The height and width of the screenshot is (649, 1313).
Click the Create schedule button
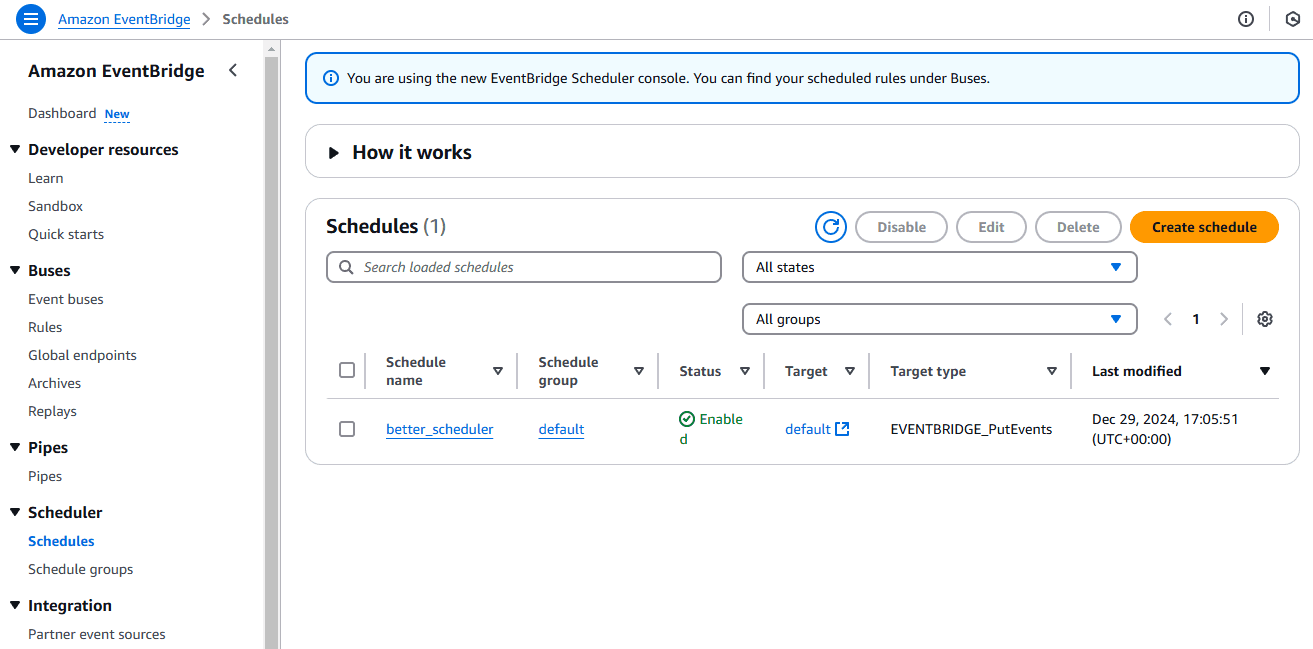click(x=1204, y=227)
